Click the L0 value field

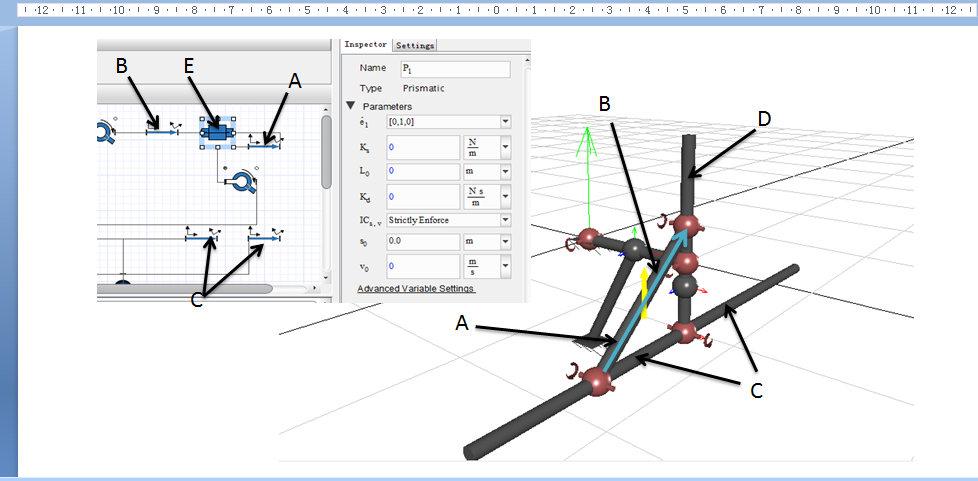tap(423, 171)
